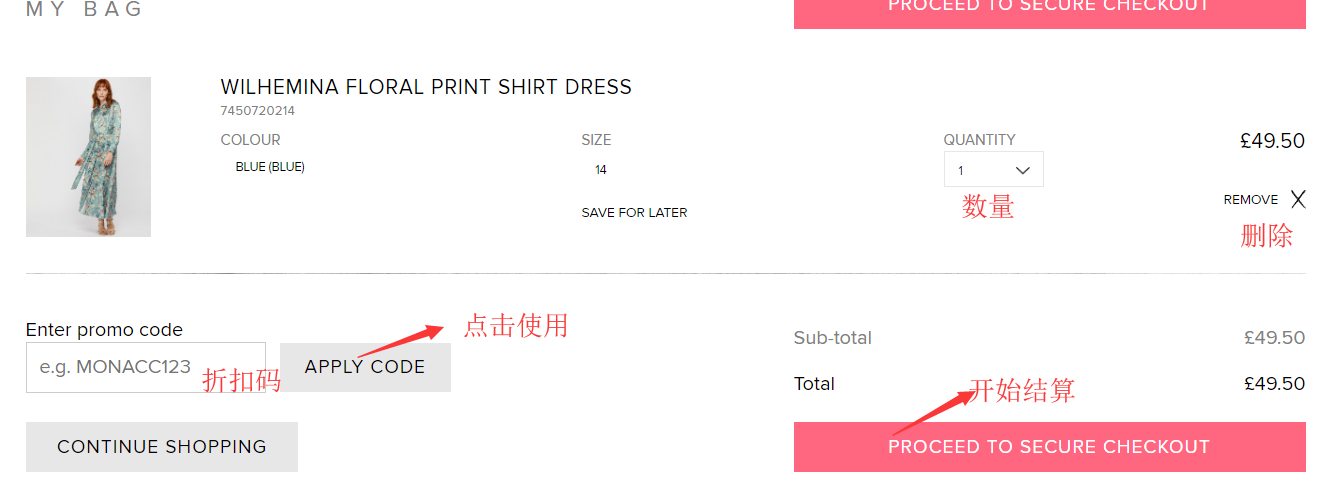Open Wilhemina Floral Print Shirt Dress page

point(426,87)
